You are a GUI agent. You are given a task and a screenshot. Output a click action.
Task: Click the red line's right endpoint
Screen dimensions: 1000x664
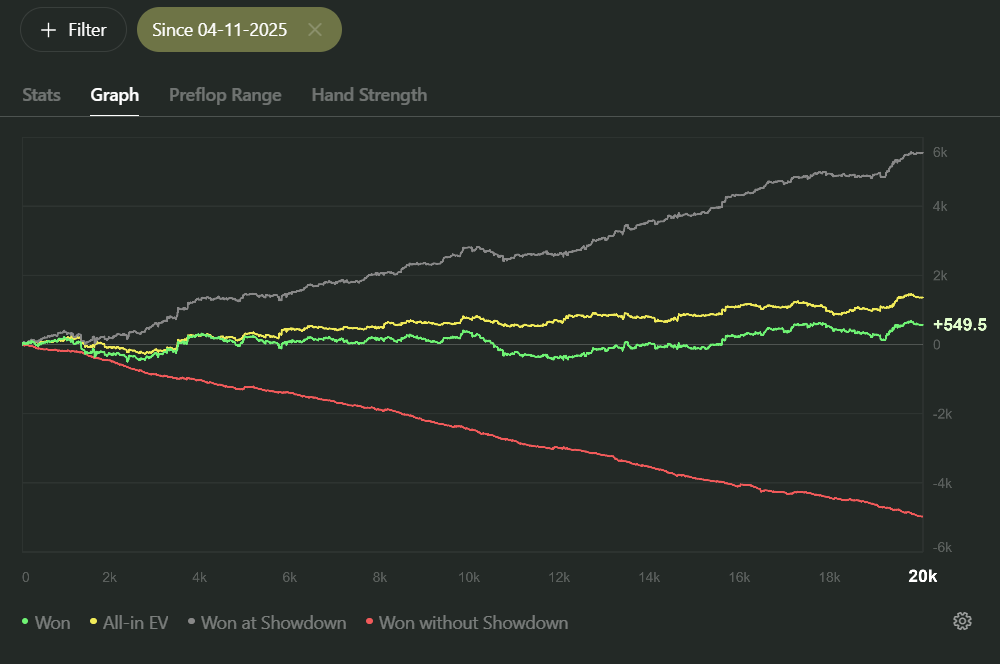click(x=920, y=516)
